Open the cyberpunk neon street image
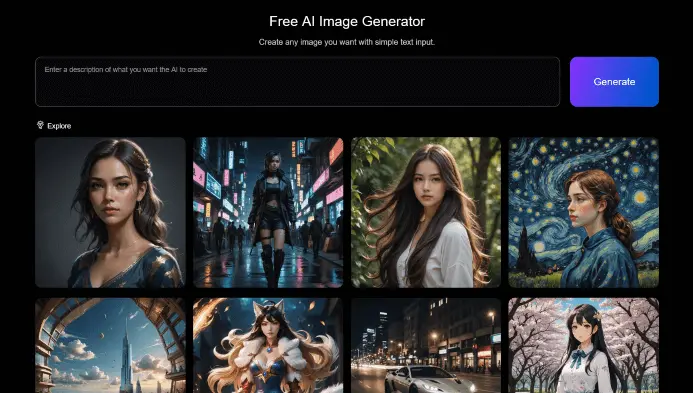This screenshot has height=393, width=693. (268, 212)
